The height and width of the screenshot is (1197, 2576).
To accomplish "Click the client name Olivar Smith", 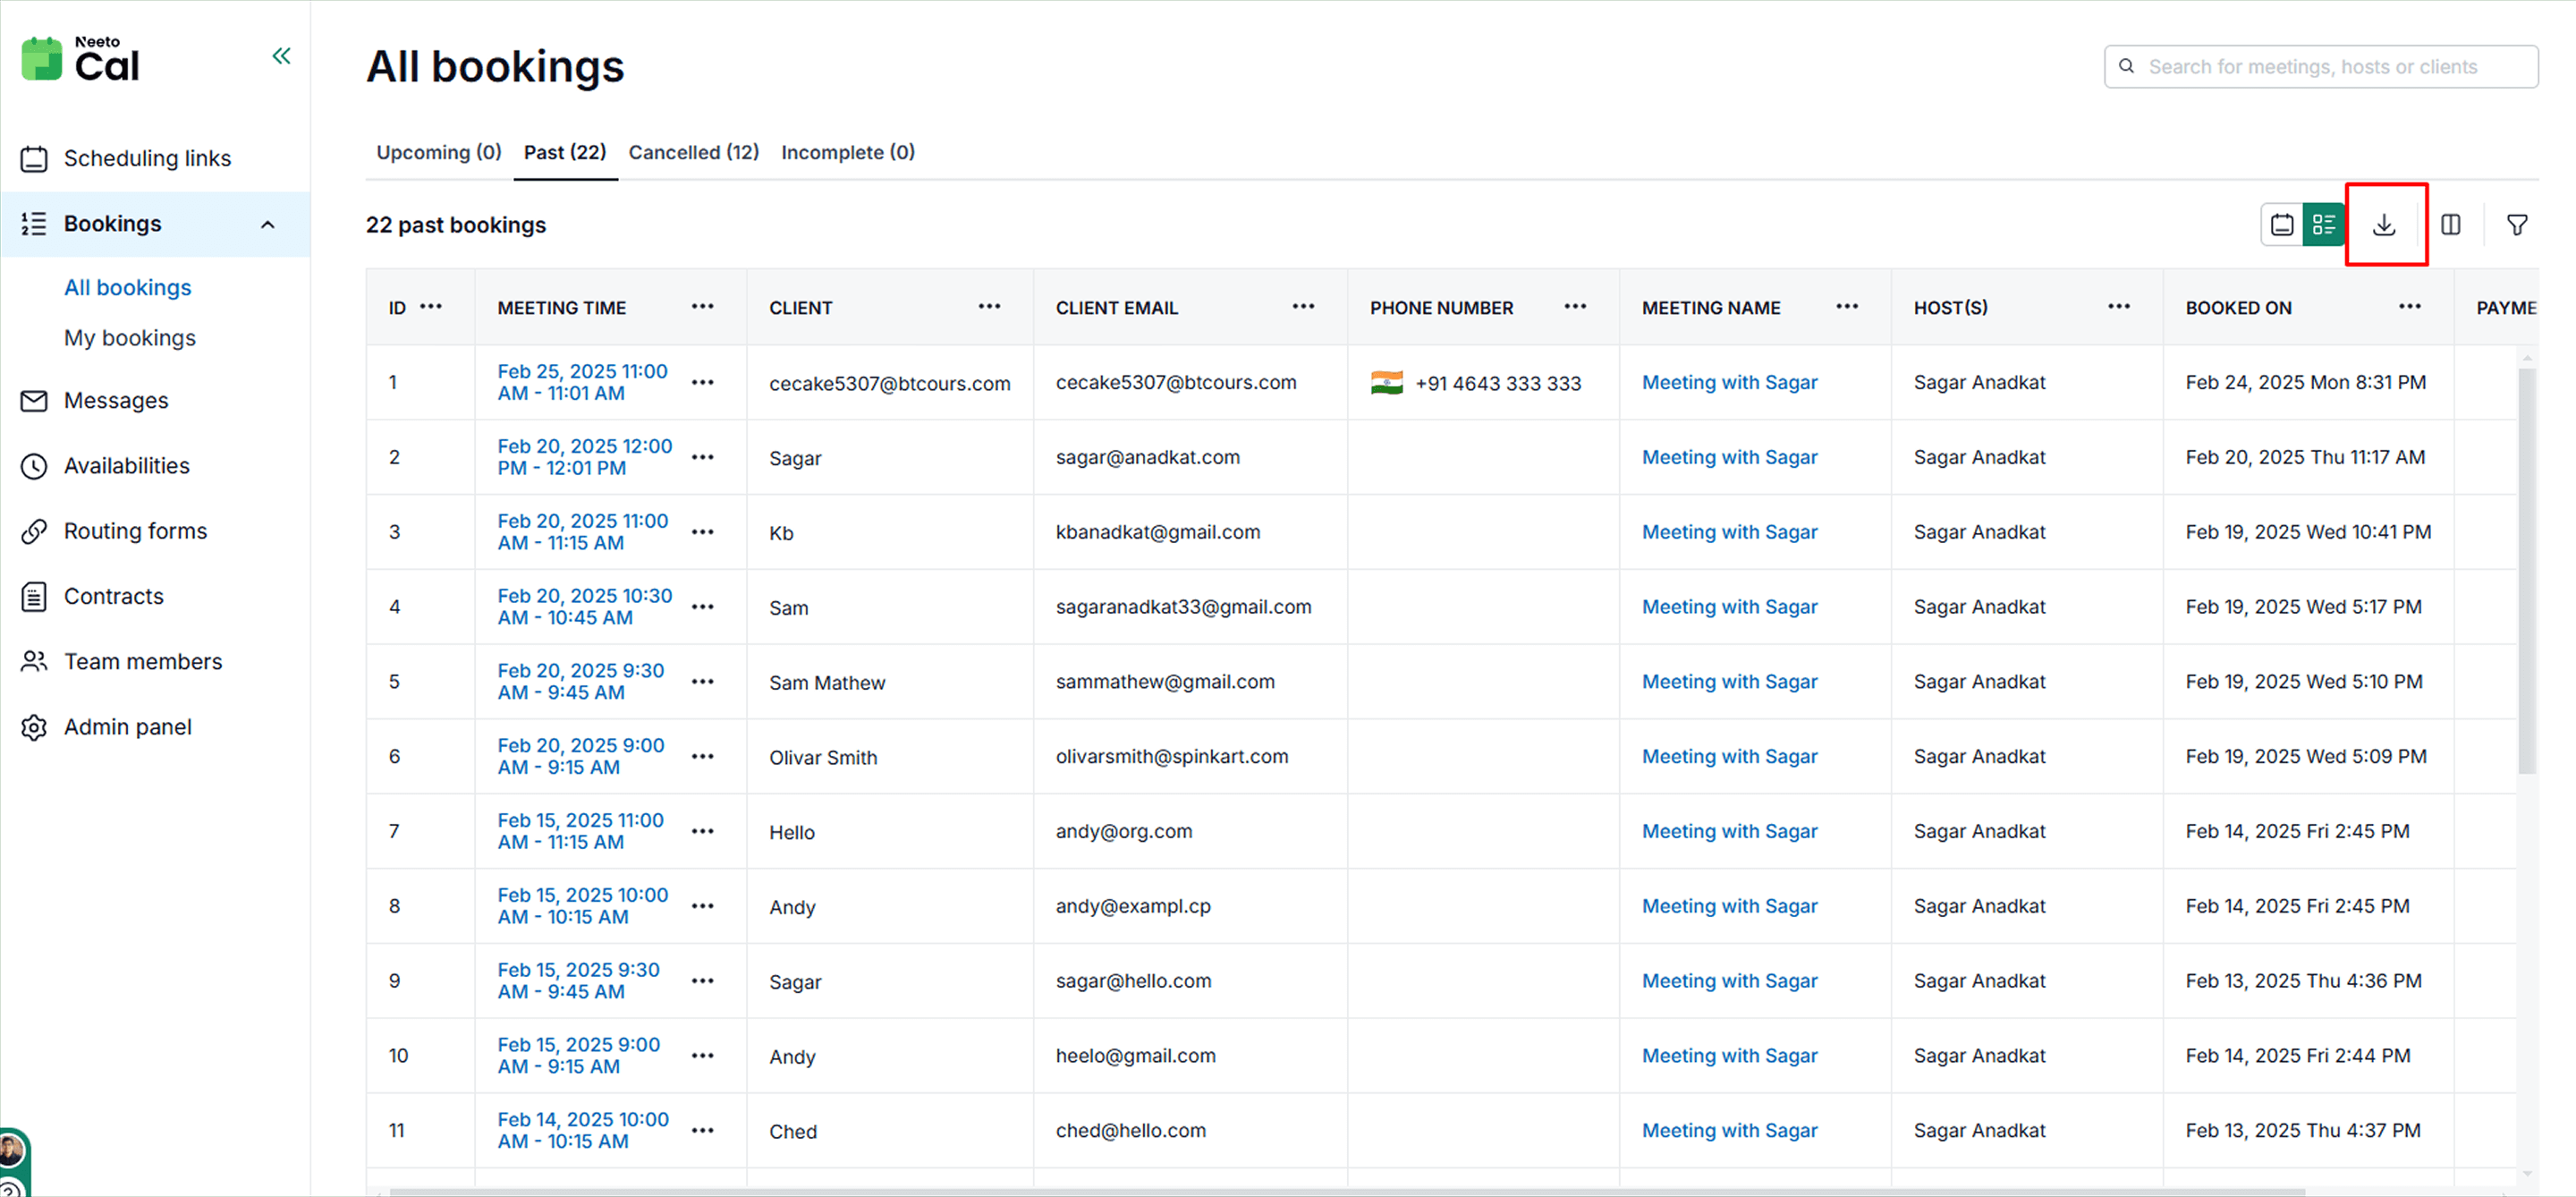I will [x=823, y=758].
